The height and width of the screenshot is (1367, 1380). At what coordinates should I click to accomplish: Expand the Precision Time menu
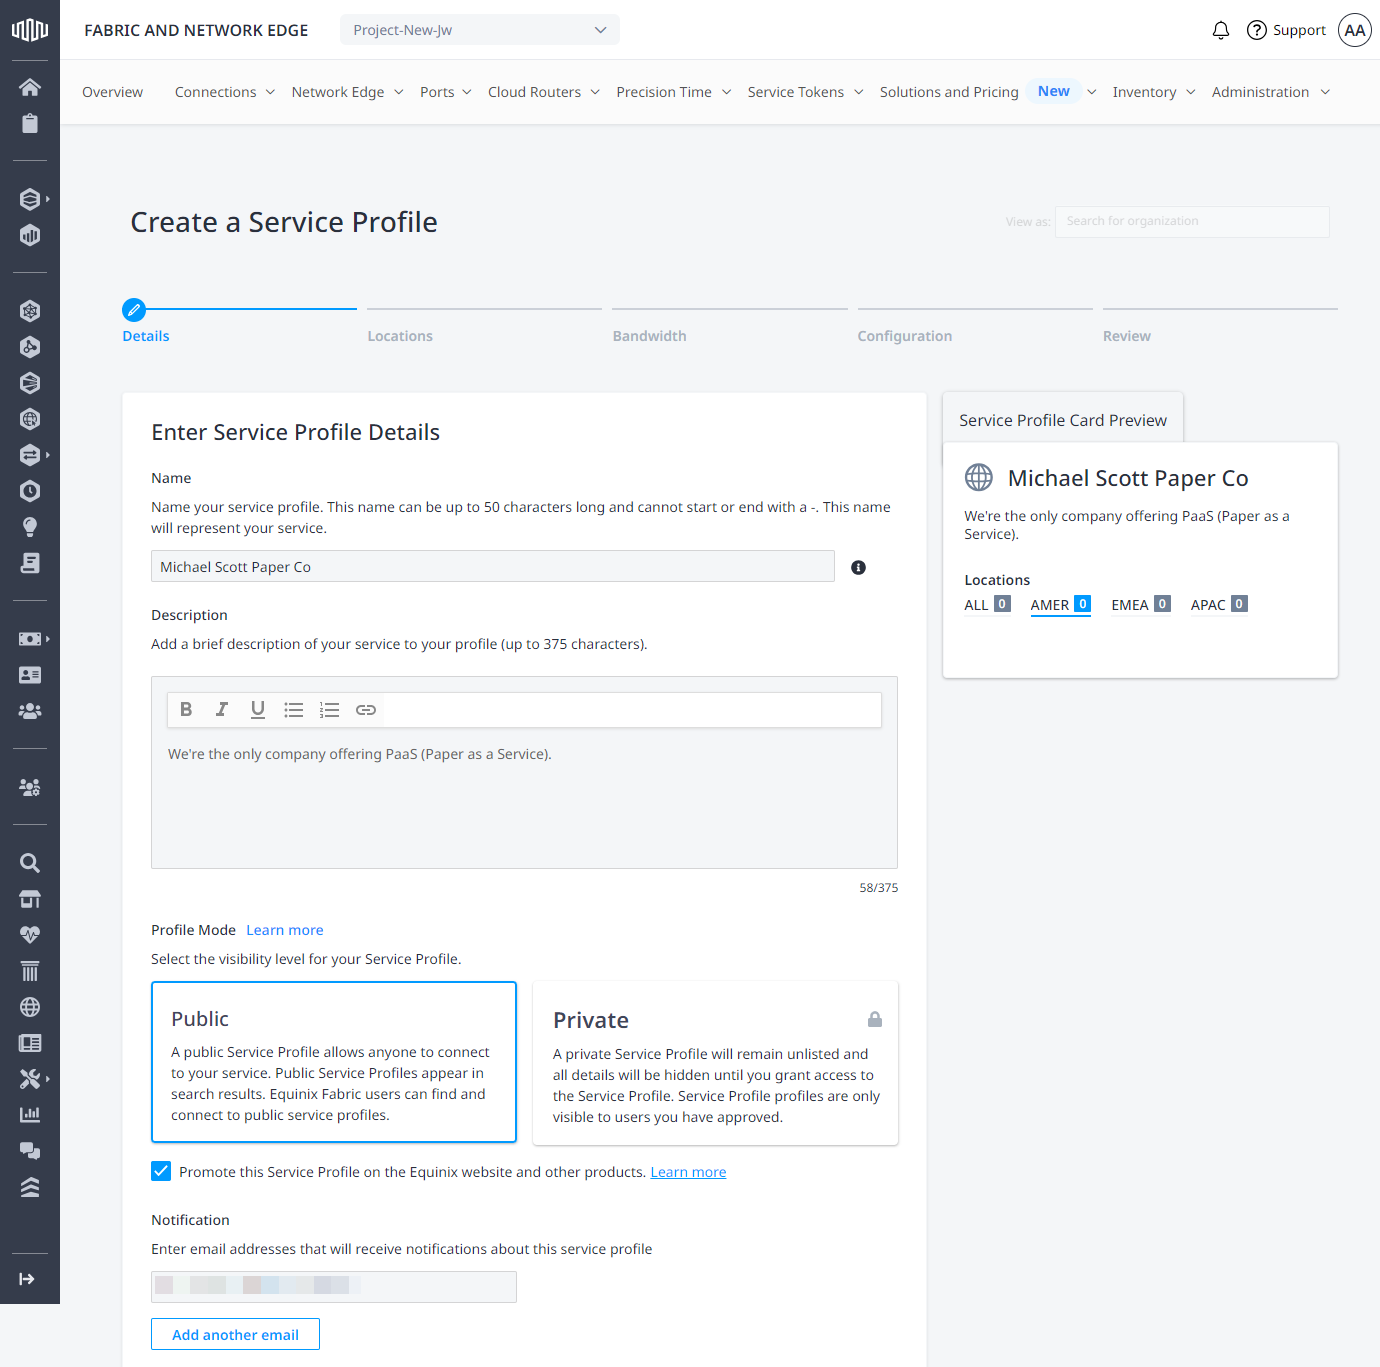click(674, 92)
